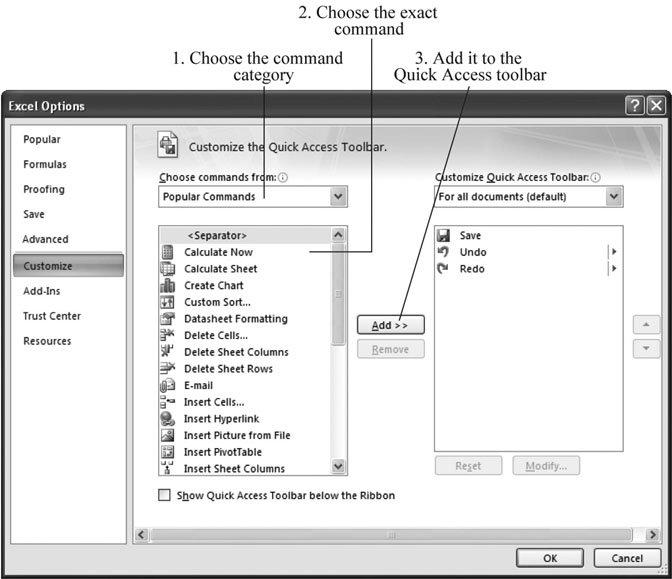This screenshot has height=579, width=672.
Task: Click the Delete Sheet Columns icon
Action: (167, 351)
